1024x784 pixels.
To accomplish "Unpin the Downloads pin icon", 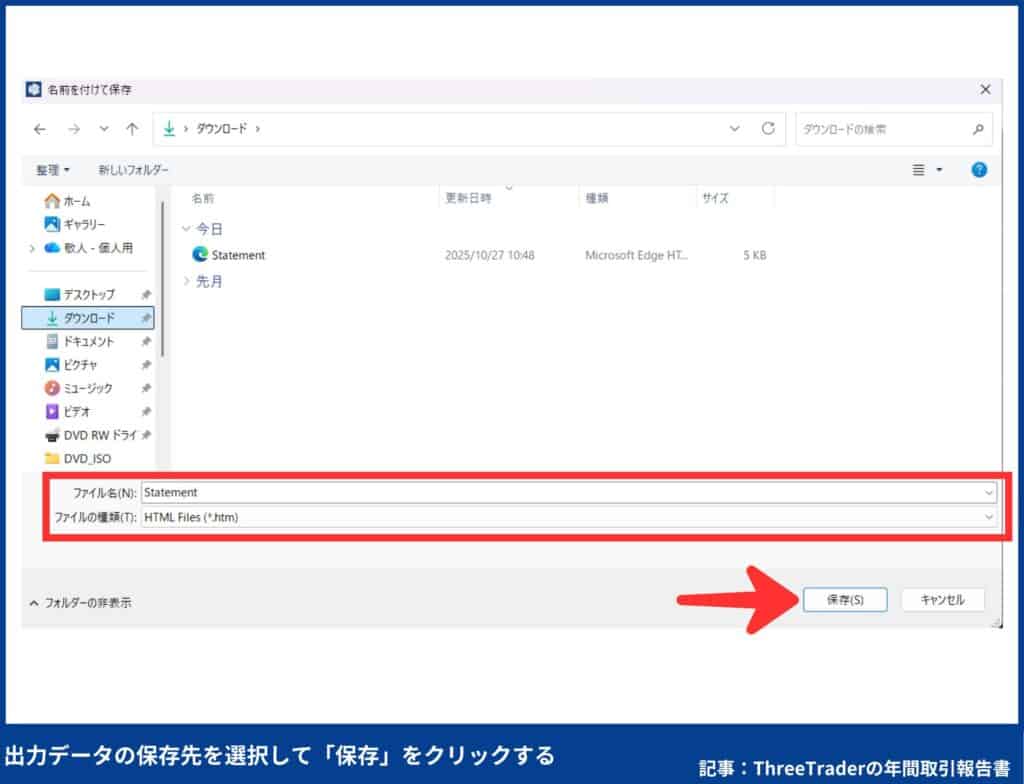I will coord(145,317).
